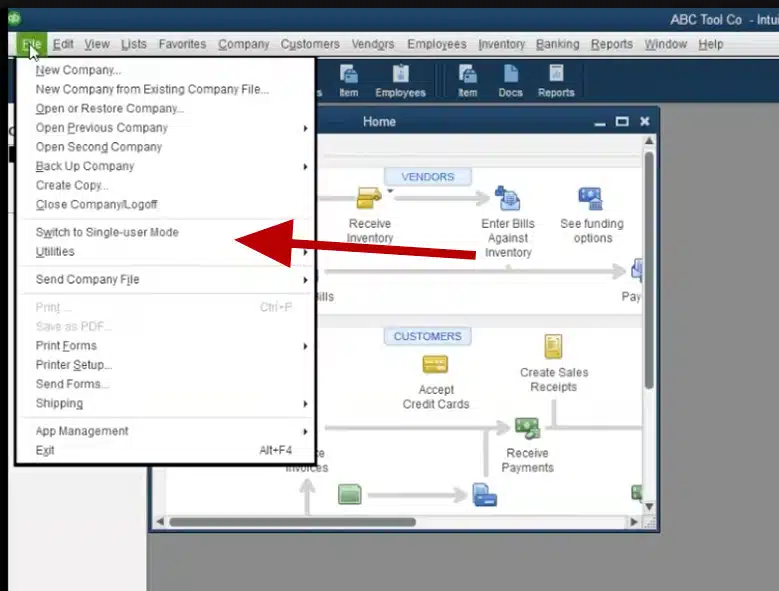
Task: Choose New Company from File menu
Action: [166, 70]
